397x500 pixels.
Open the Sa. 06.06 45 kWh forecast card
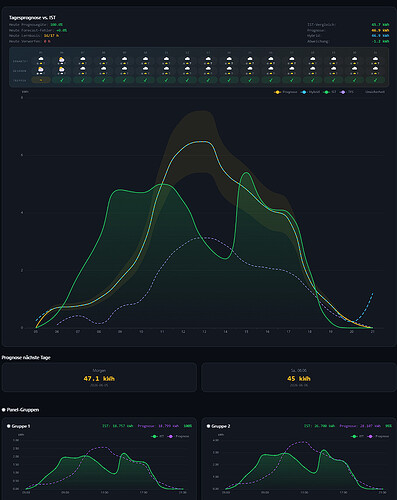299,377
